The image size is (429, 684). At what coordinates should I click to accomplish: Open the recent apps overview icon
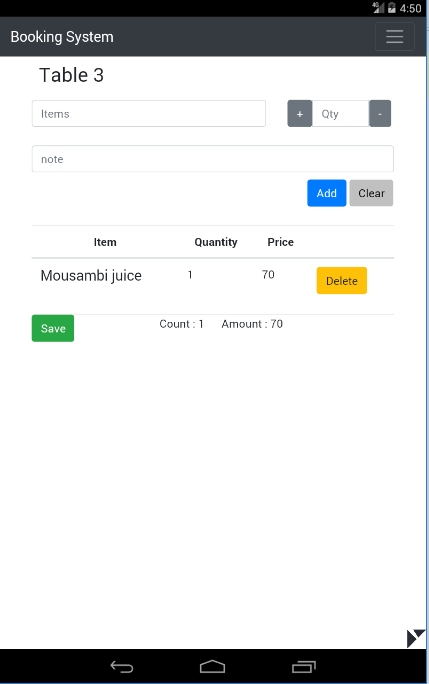(x=304, y=667)
